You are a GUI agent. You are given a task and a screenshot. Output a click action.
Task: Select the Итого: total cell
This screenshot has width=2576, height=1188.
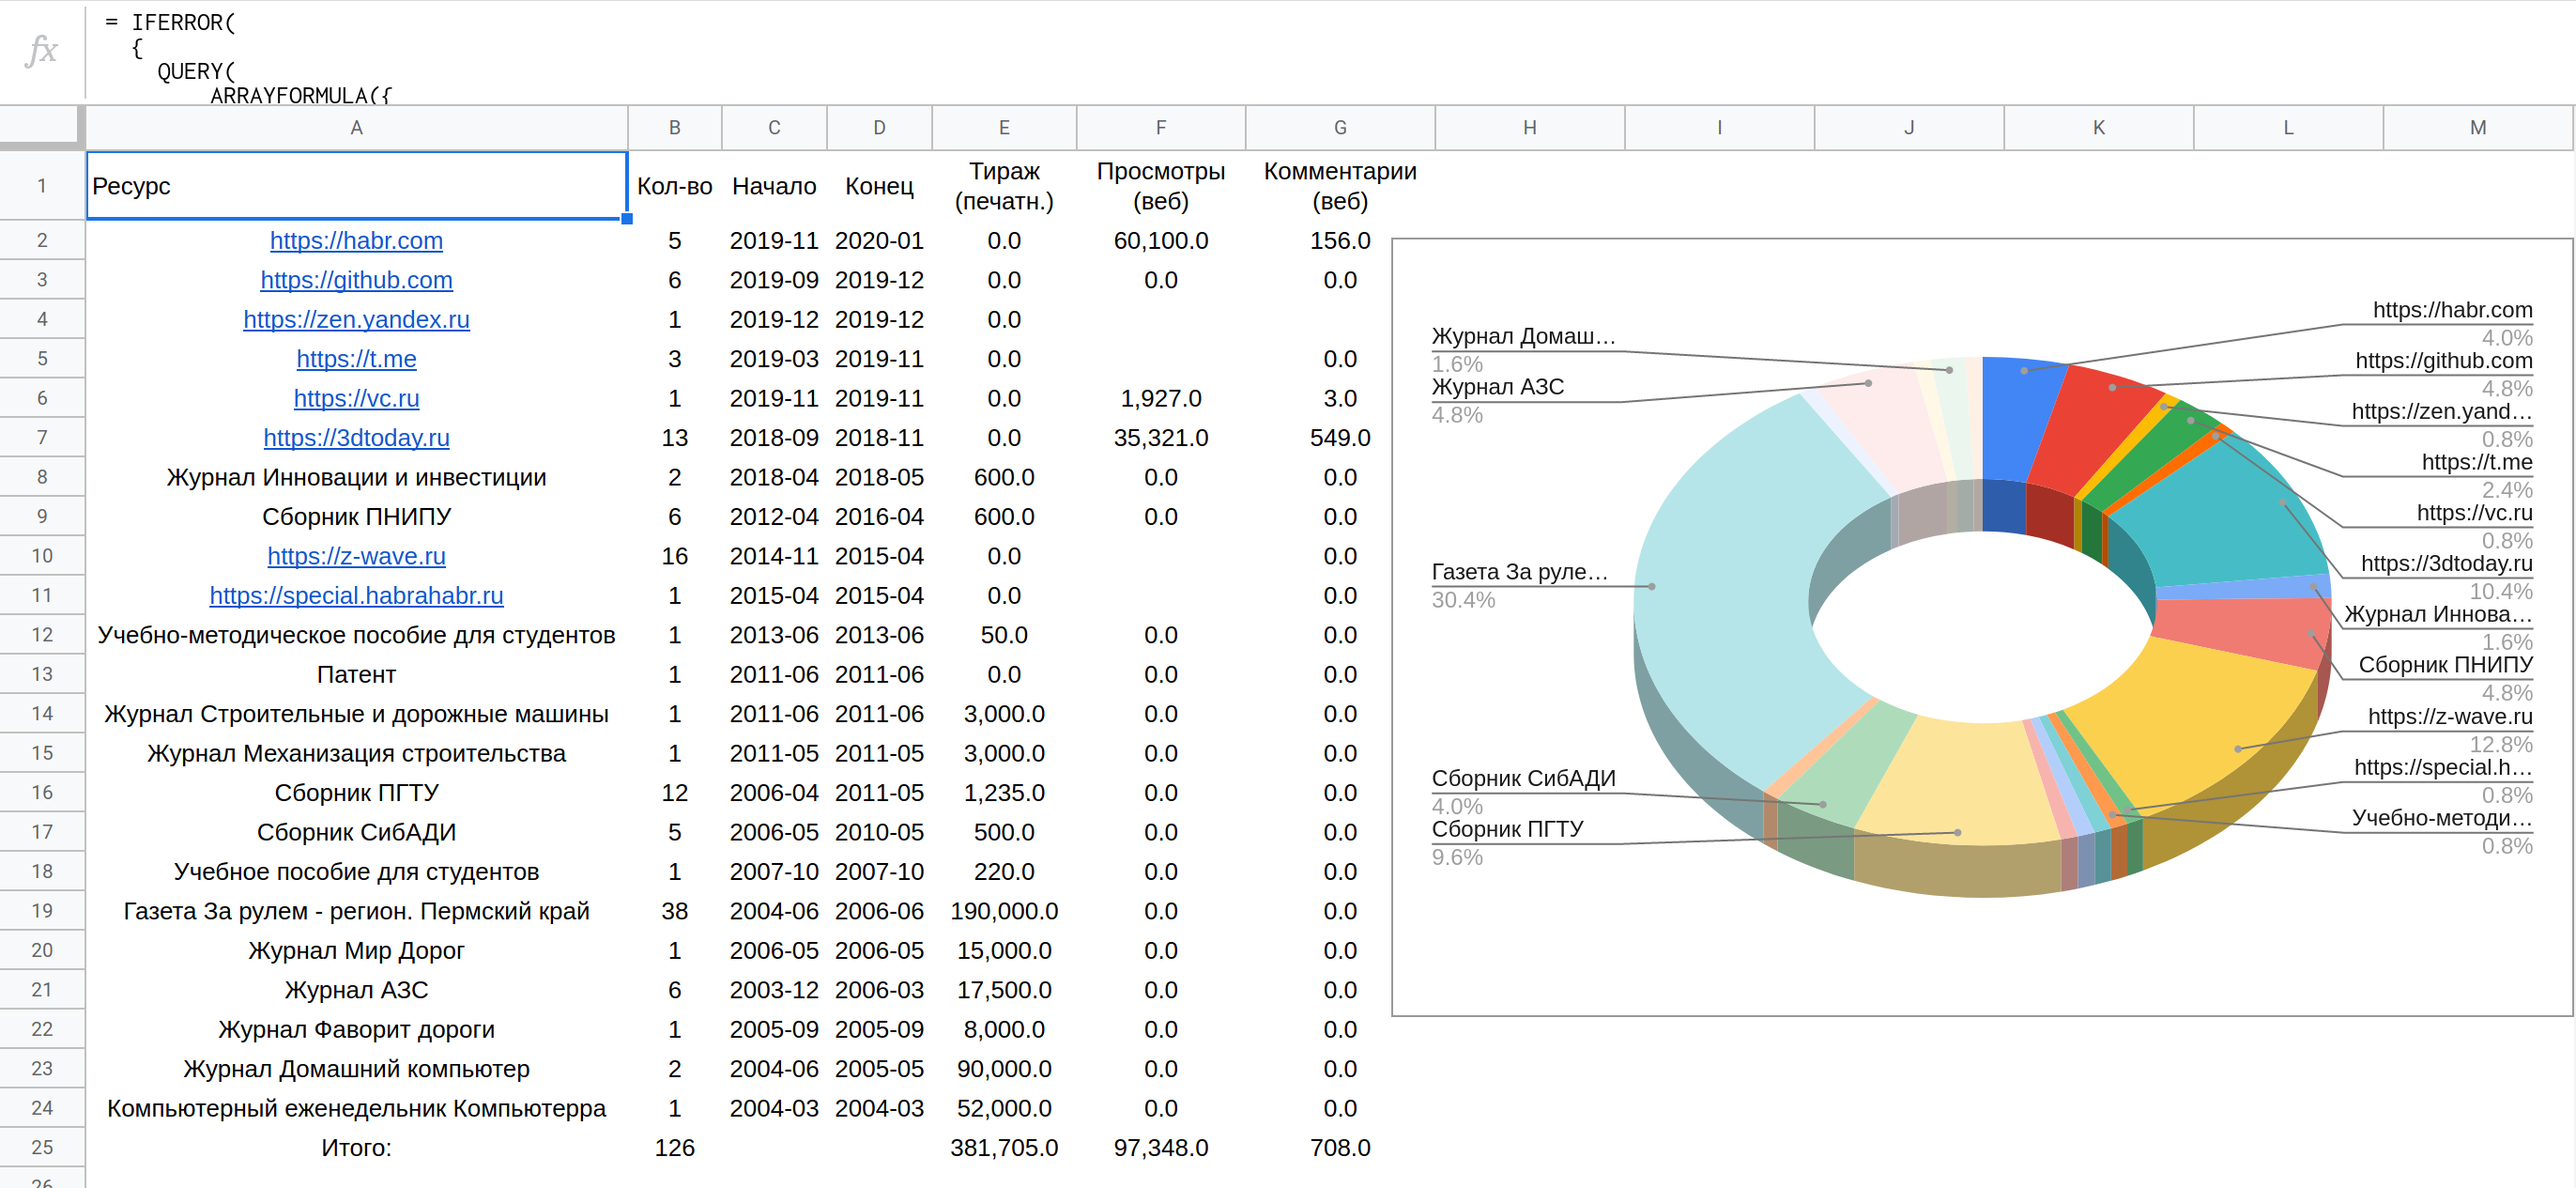[x=356, y=1148]
